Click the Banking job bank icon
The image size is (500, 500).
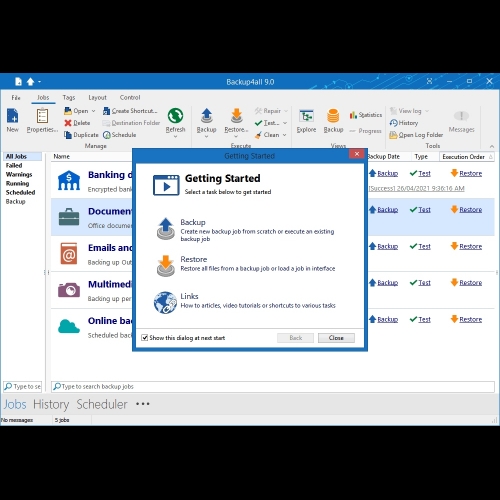pyautogui.click(x=69, y=180)
